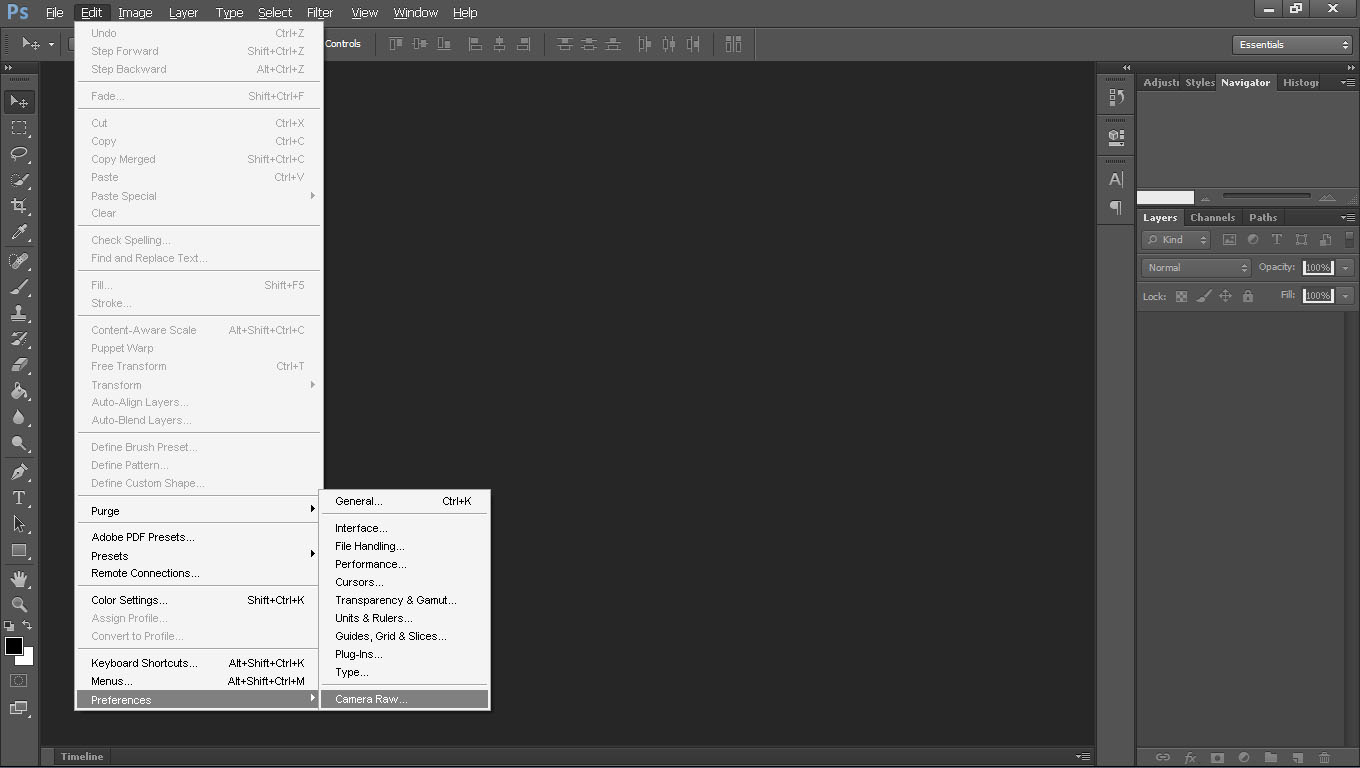This screenshot has width=1360, height=768.
Task: Select the Lasso tool
Action: point(19,154)
